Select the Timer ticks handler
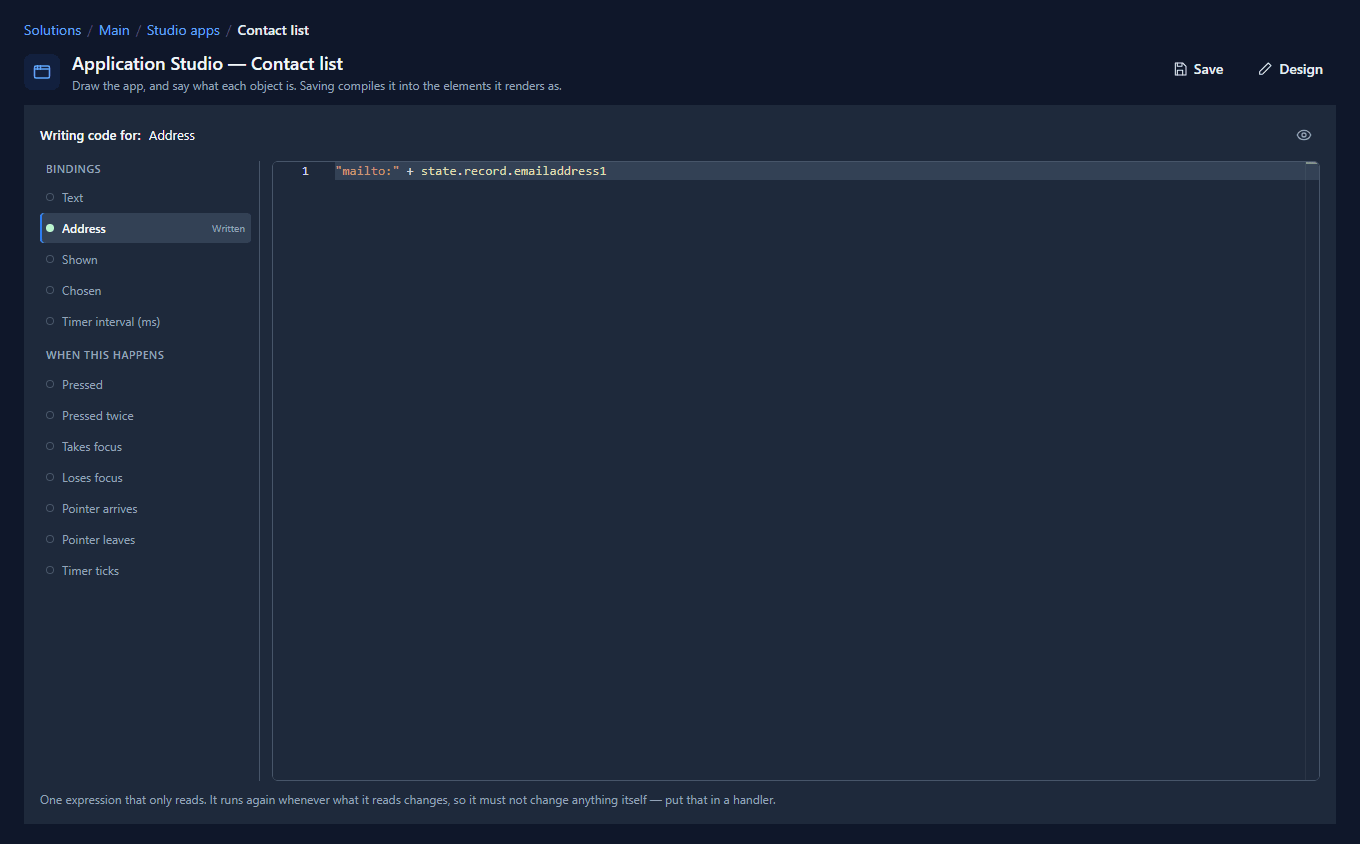Viewport: 1360px width, 844px height. pos(145,571)
